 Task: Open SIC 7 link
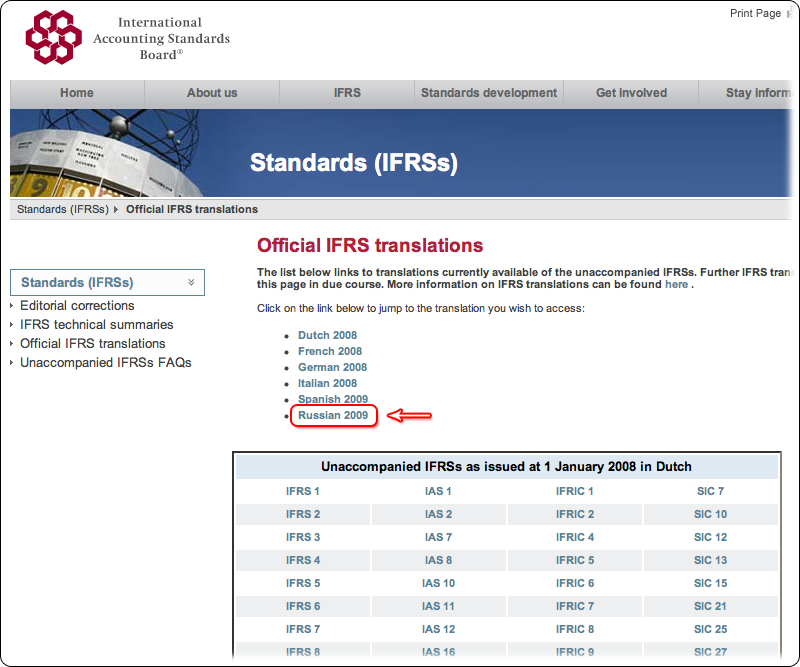[710, 491]
